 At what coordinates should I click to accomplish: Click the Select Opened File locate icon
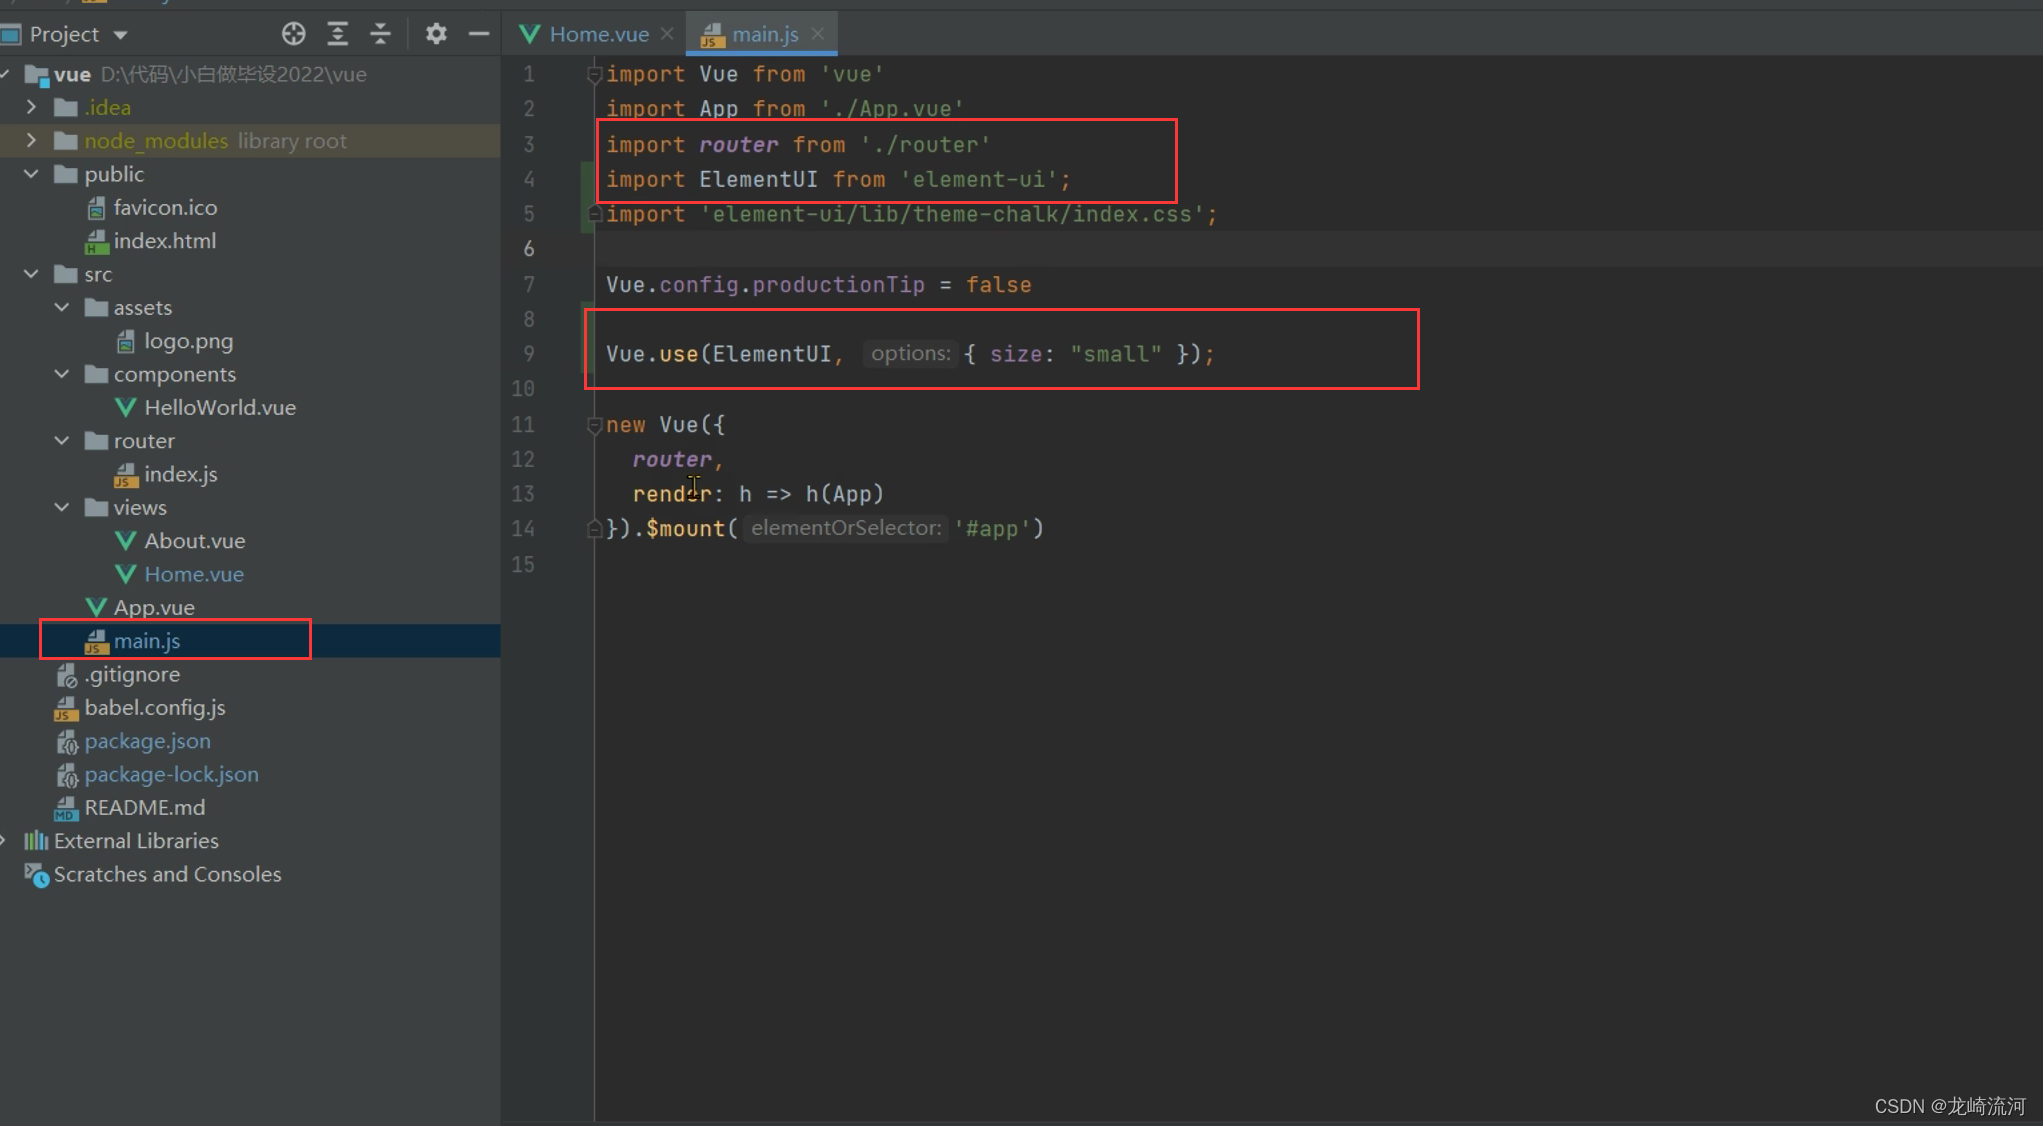pyautogui.click(x=293, y=34)
